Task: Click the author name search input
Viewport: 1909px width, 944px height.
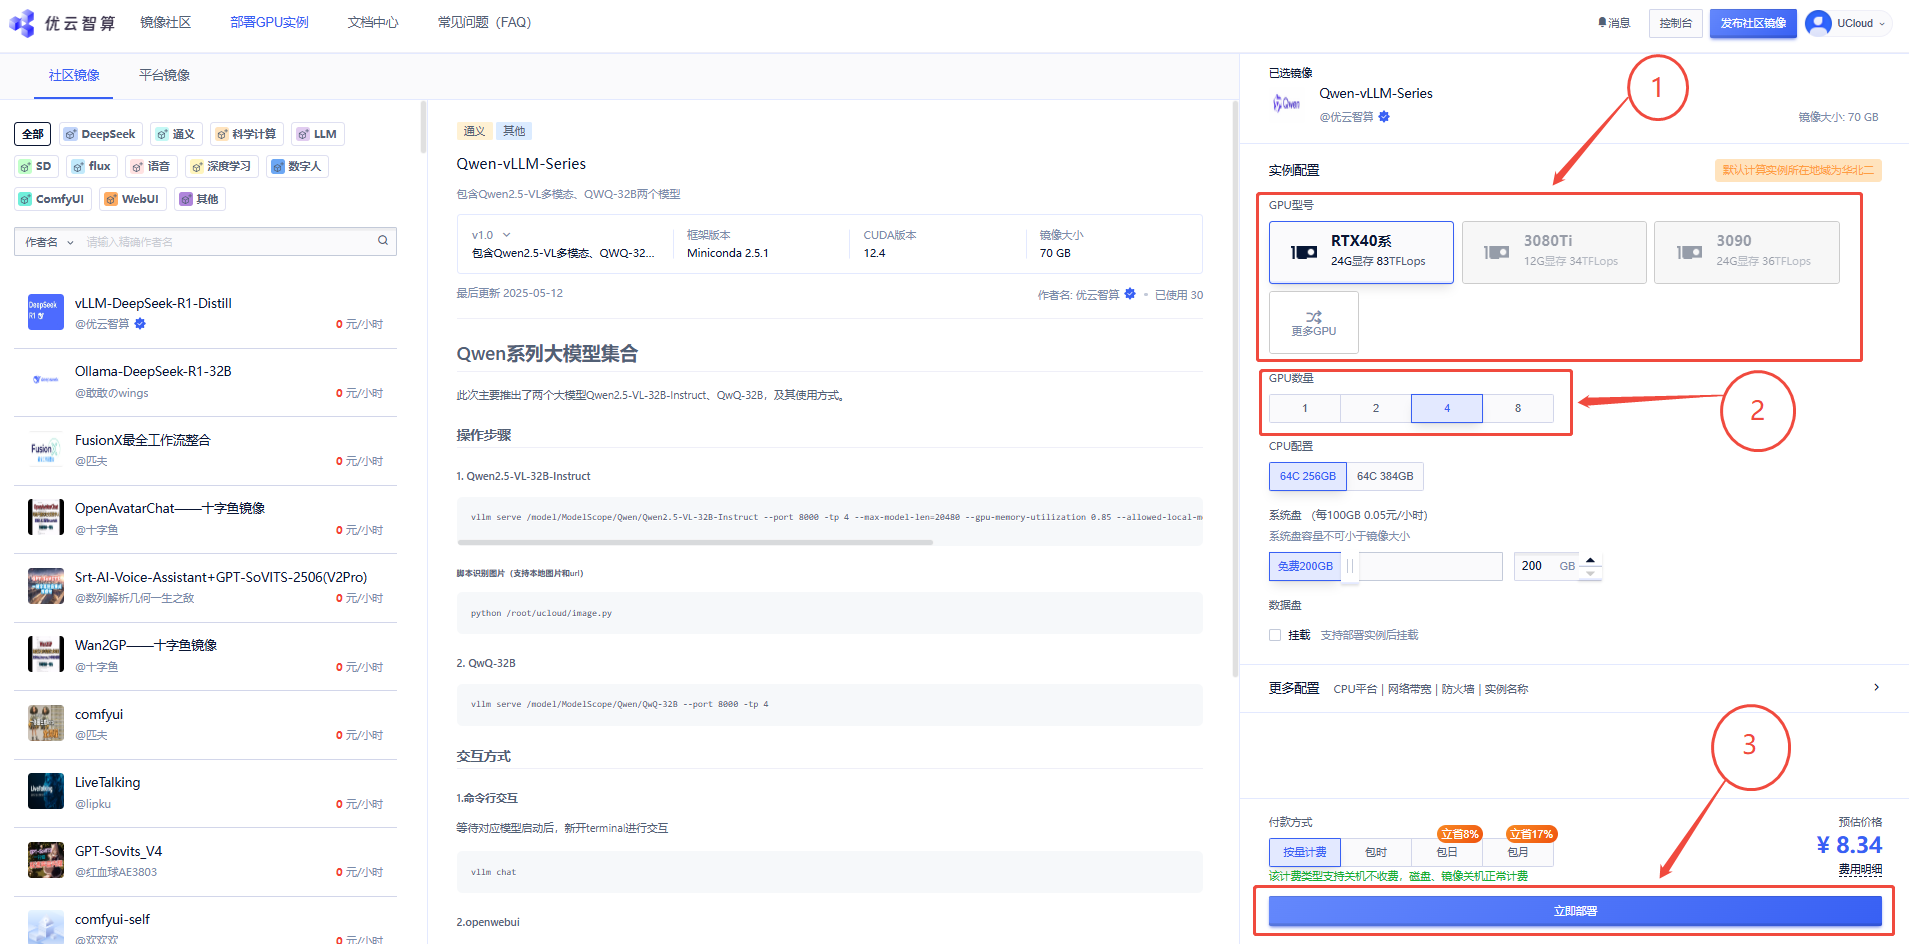Action: (228, 242)
